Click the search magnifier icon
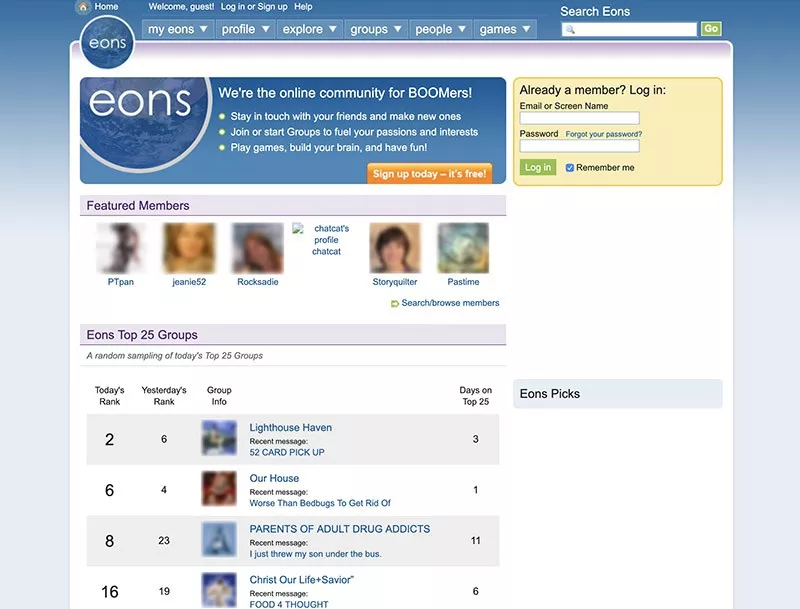The image size is (800, 609). click(570, 30)
